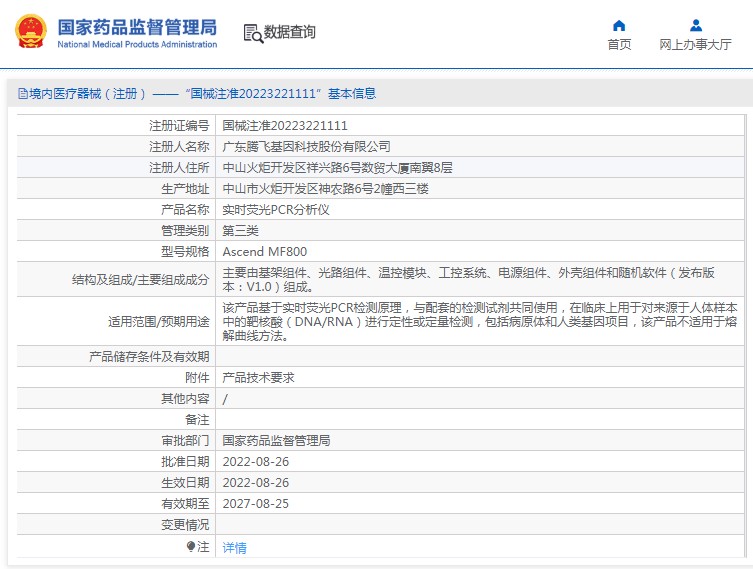Click the 审批部门 field label
Screen dimensions: 753x569
tap(185, 441)
